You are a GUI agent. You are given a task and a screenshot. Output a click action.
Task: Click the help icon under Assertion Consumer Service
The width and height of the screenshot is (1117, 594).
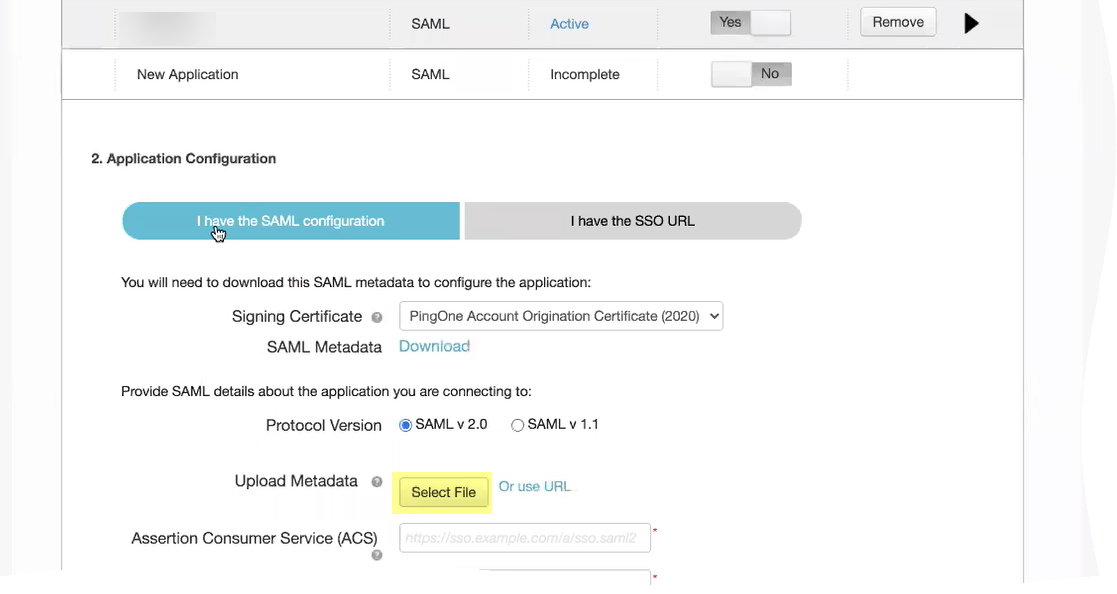coord(377,555)
